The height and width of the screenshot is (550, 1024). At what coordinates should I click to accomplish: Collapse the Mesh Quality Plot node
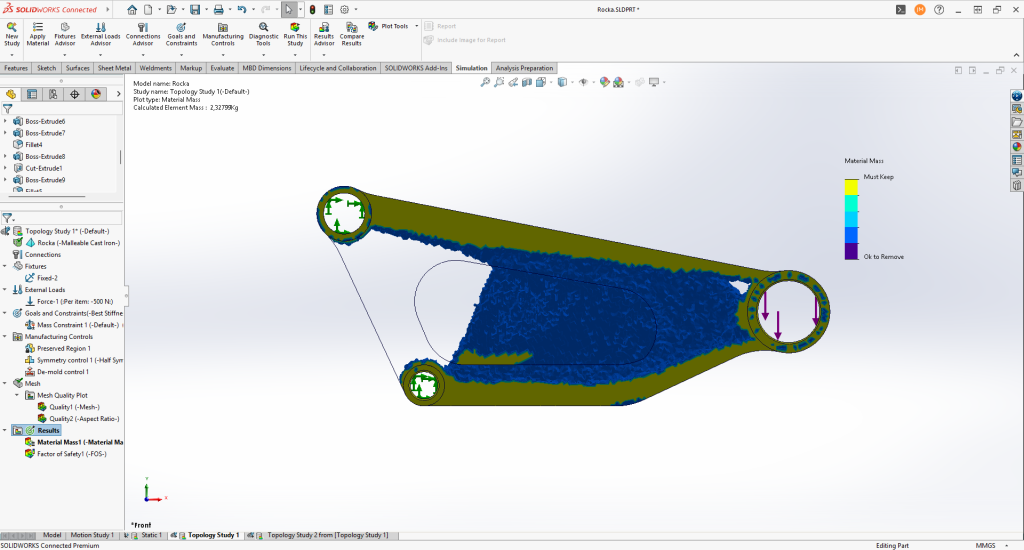click(x=17, y=396)
